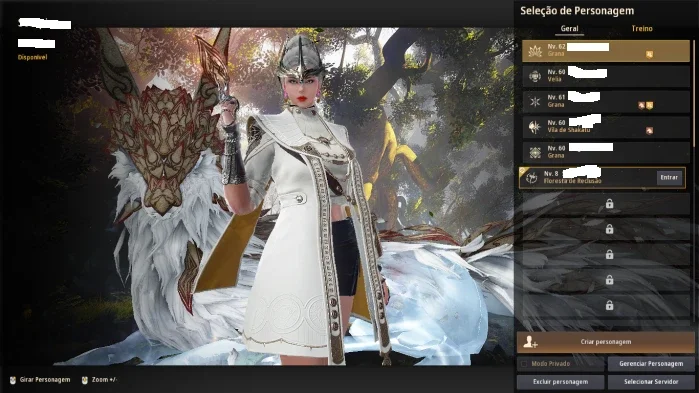Click the lock icon directly above Criar personagem

pyautogui.click(x=609, y=305)
